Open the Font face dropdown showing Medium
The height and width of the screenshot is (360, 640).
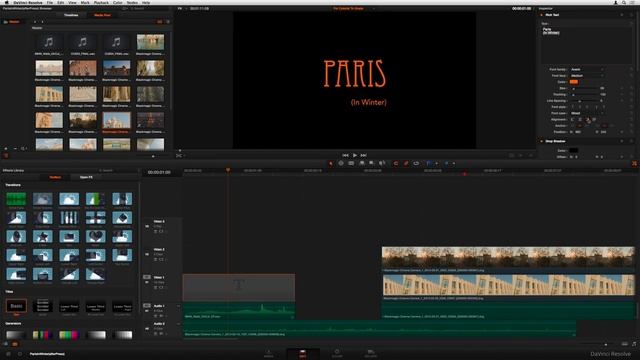click(x=587, y=76)
